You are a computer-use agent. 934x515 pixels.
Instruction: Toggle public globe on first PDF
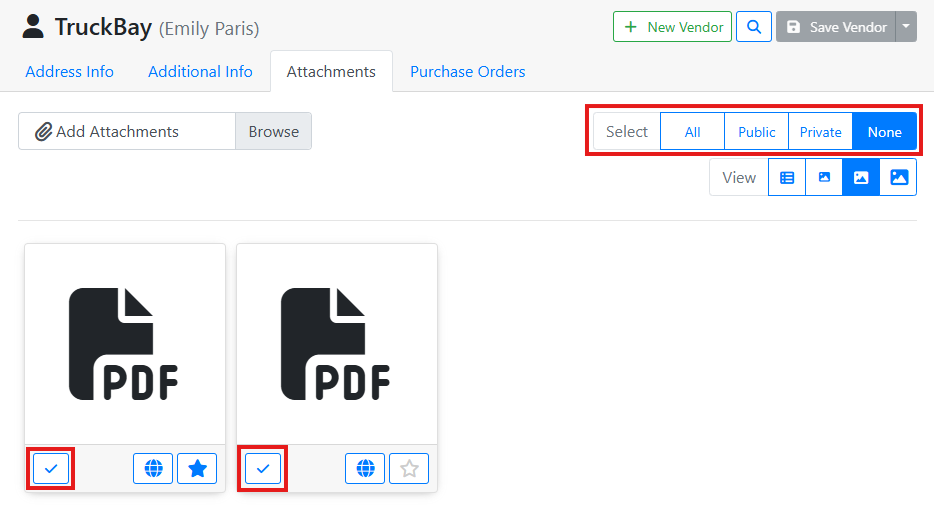point(153,468)
